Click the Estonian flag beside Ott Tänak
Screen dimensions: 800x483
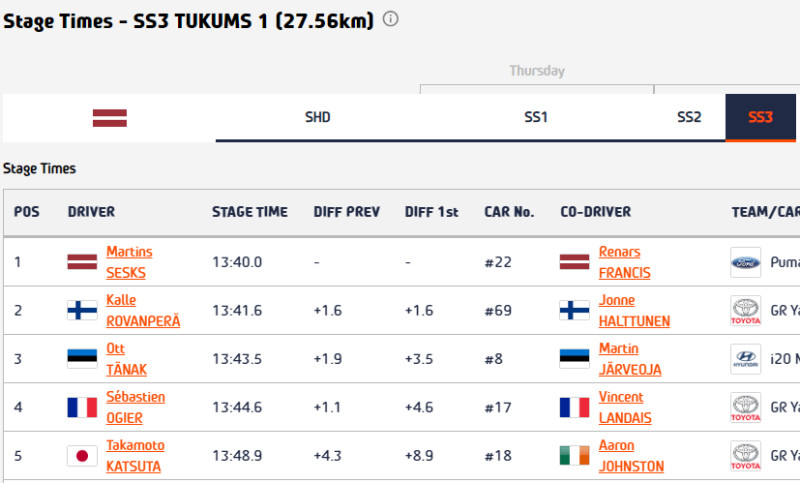coord(82,359)
